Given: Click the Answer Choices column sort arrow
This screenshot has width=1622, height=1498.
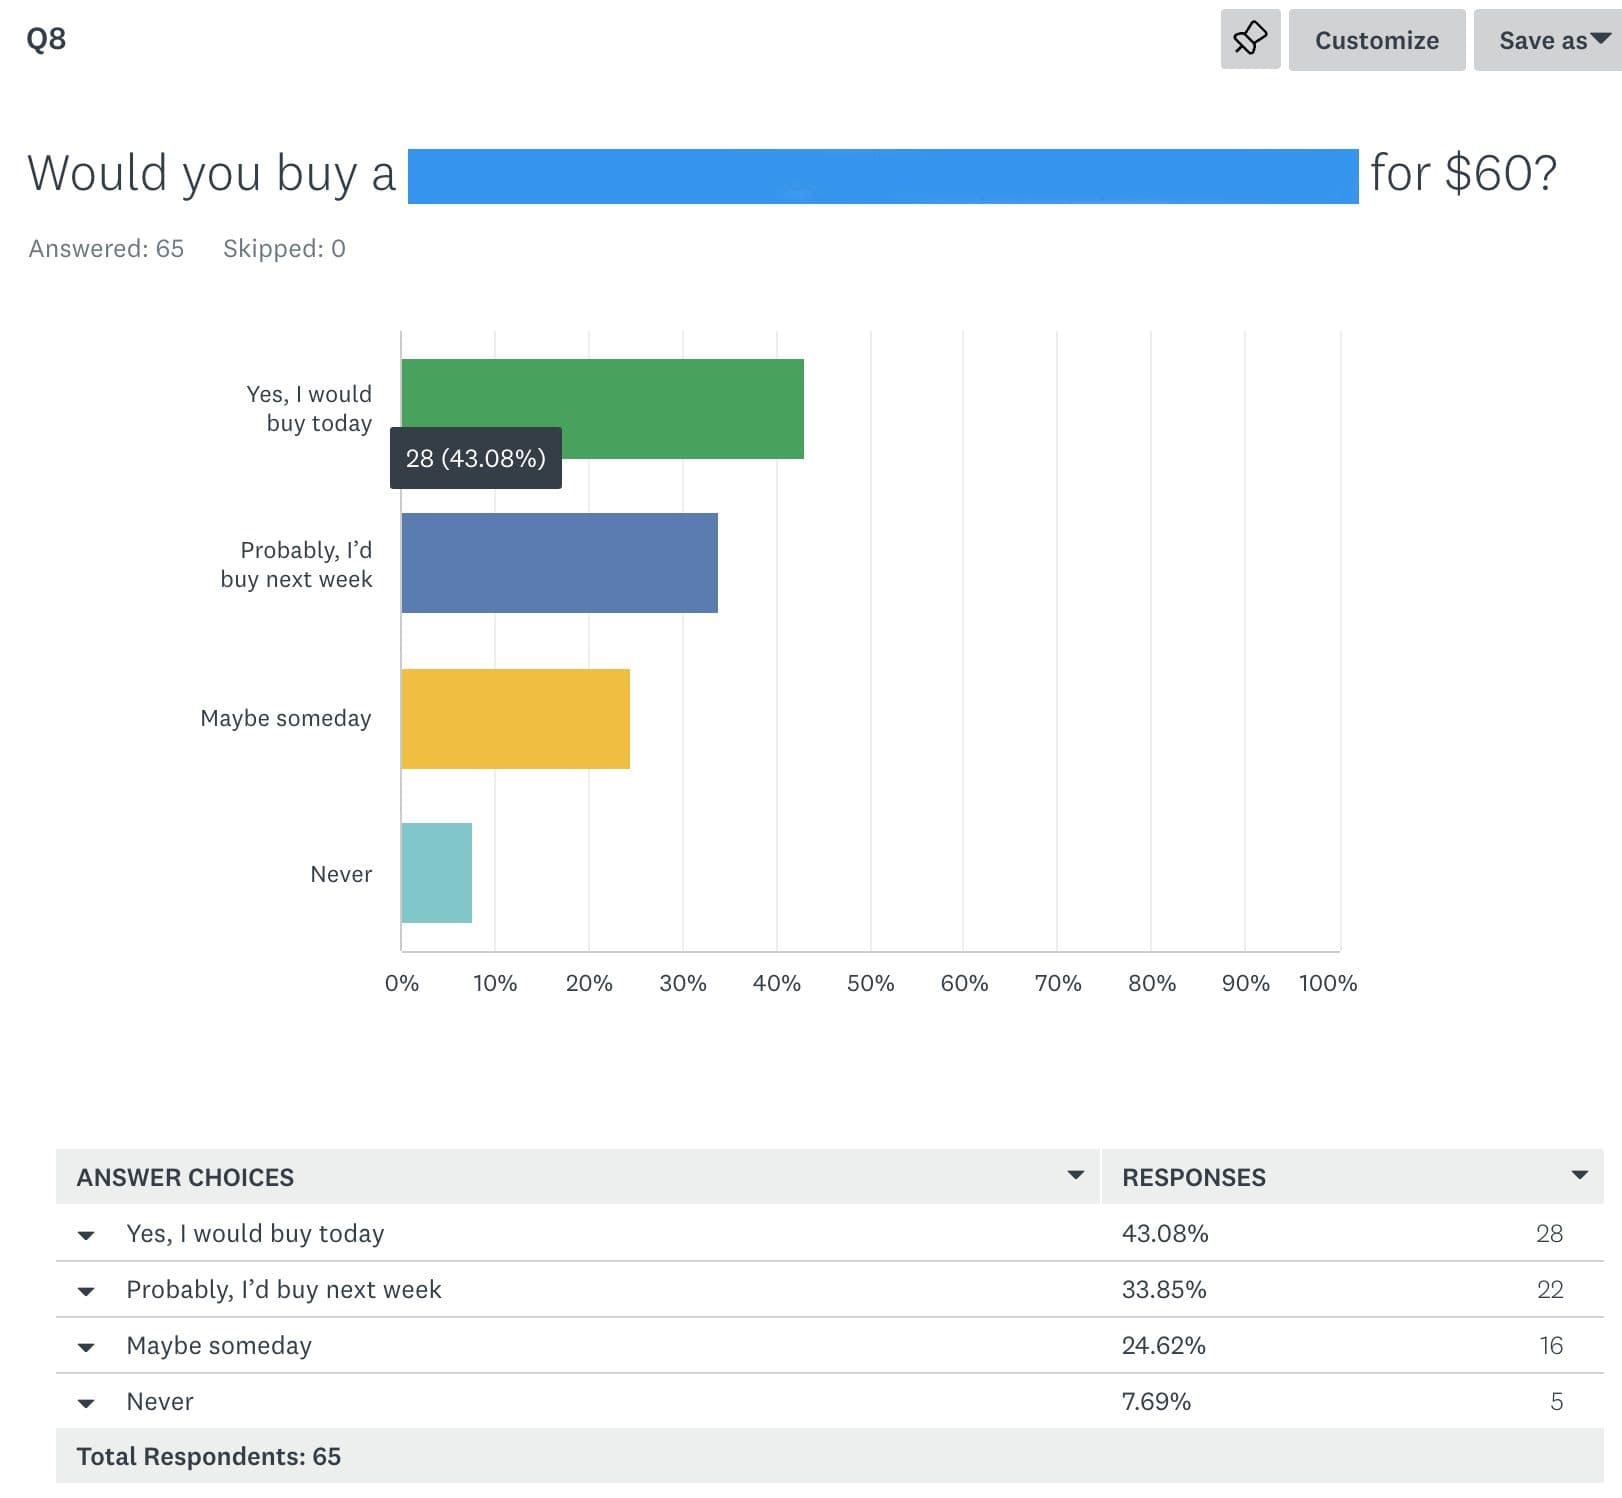Looking at the screenshot, I should [x=1075, y=1175].
